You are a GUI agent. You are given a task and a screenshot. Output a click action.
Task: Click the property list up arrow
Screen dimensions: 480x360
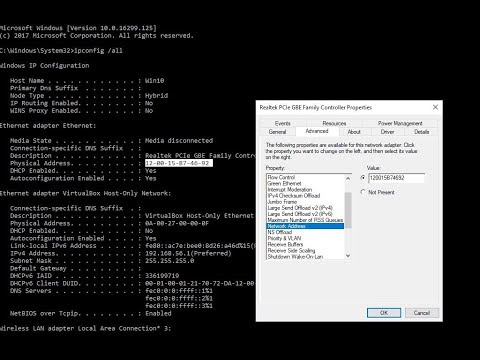[348, 178]
